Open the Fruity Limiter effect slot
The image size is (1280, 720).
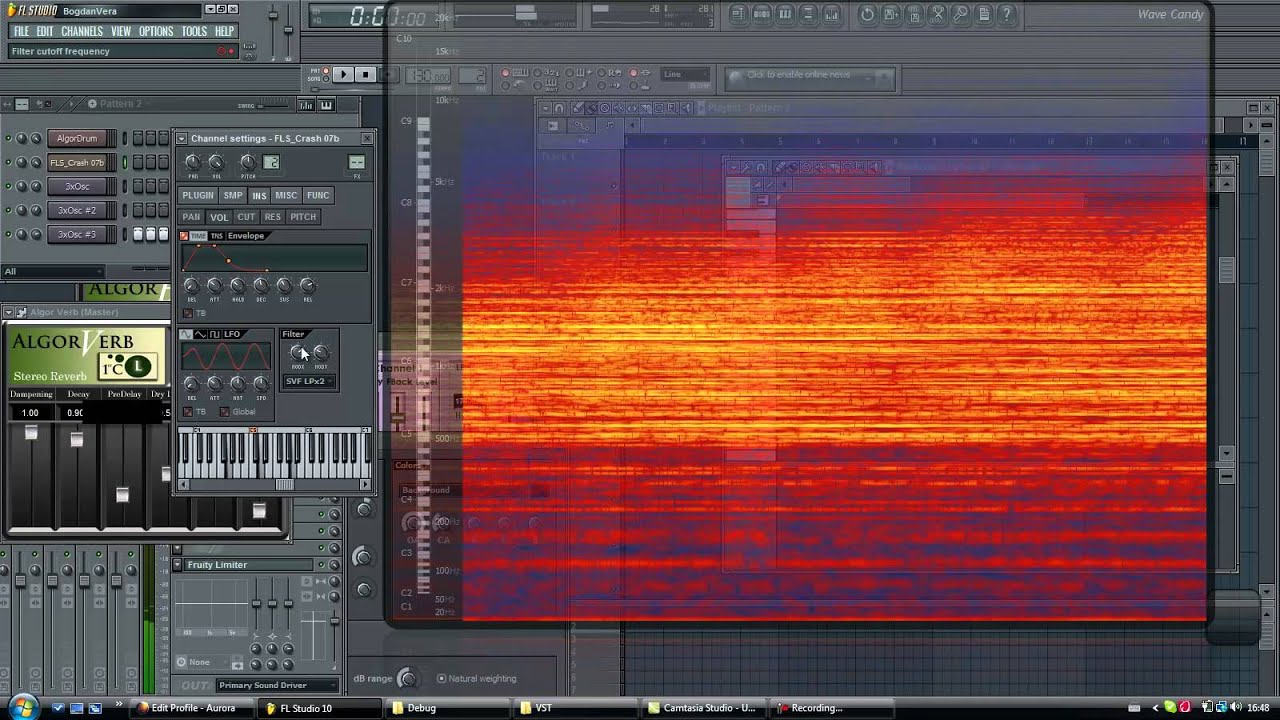pos(250,565)
